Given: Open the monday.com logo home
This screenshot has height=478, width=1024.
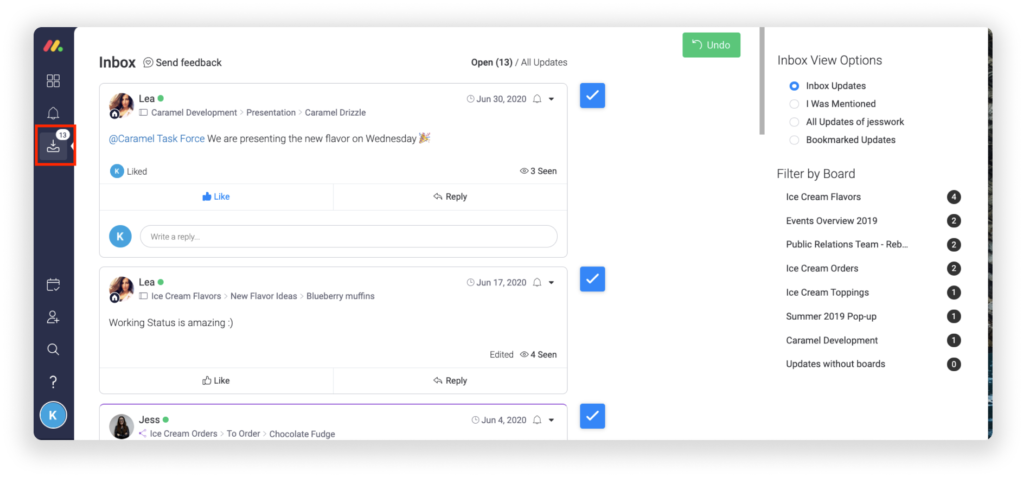Looking at the screenshot, I should pos(53,46).
